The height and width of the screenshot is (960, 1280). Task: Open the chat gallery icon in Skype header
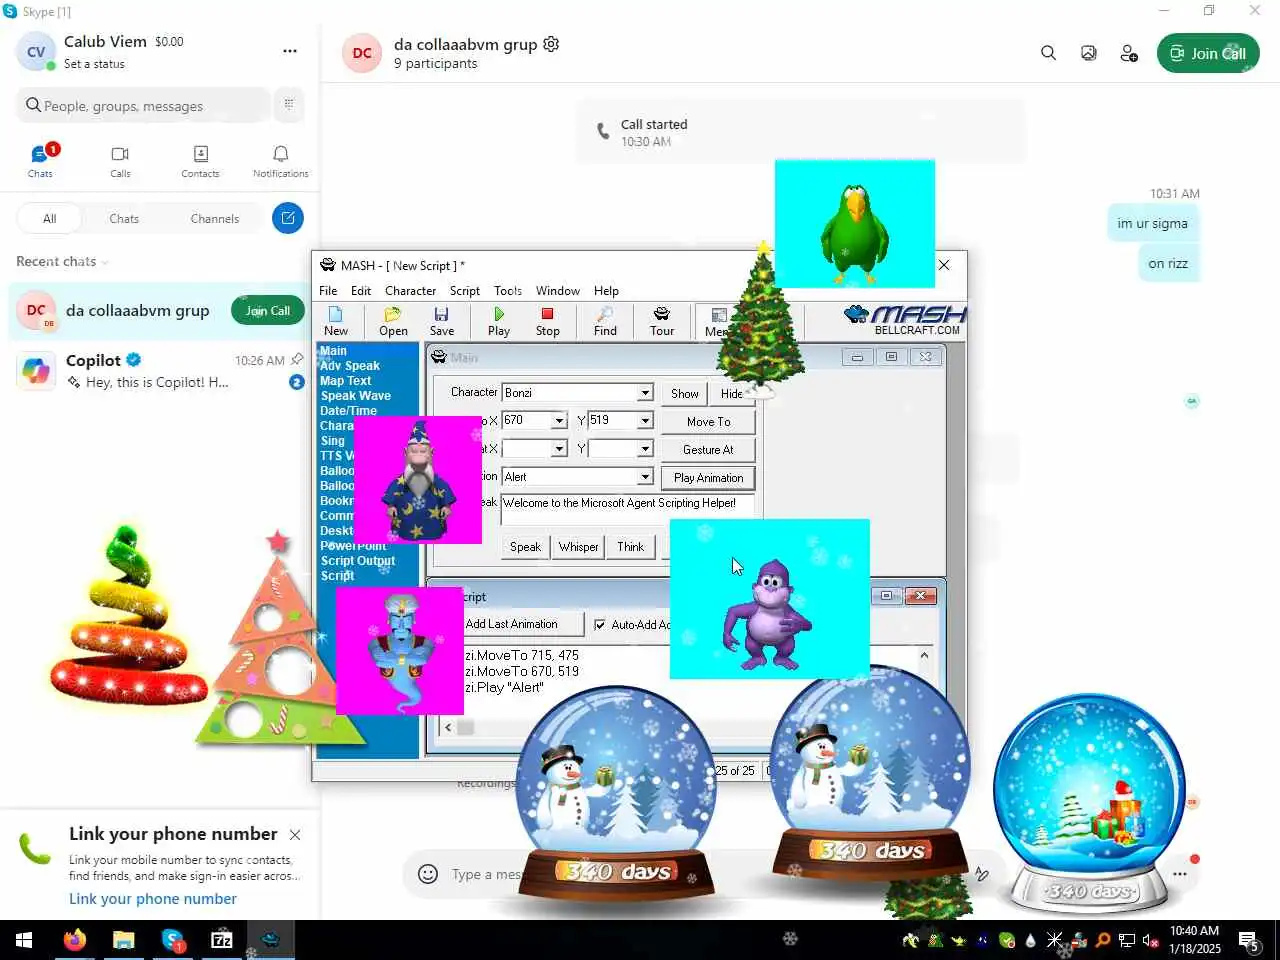pyautogui.click(x=1089, y=53)
